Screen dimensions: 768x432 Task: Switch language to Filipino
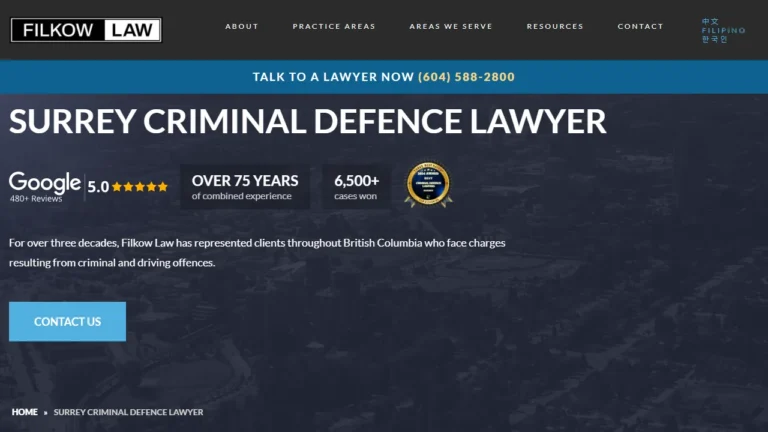(x=723, y=30)
